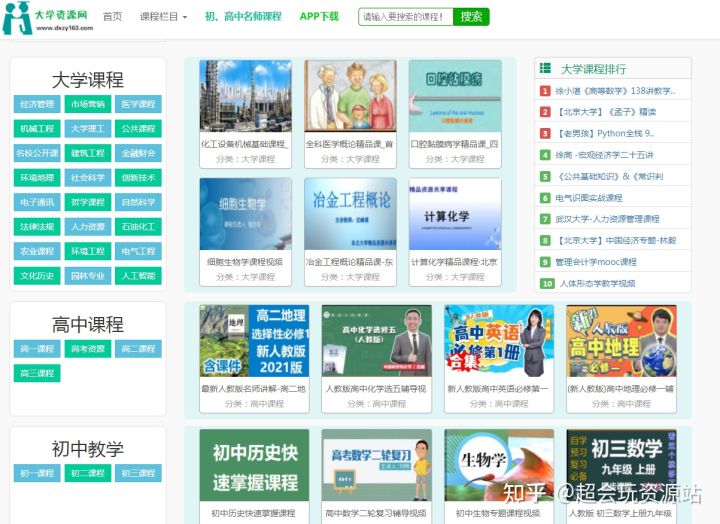Select 高三课程 under 高中课程
The width and height of the screenshot is (720, 524).
point(37,373)
